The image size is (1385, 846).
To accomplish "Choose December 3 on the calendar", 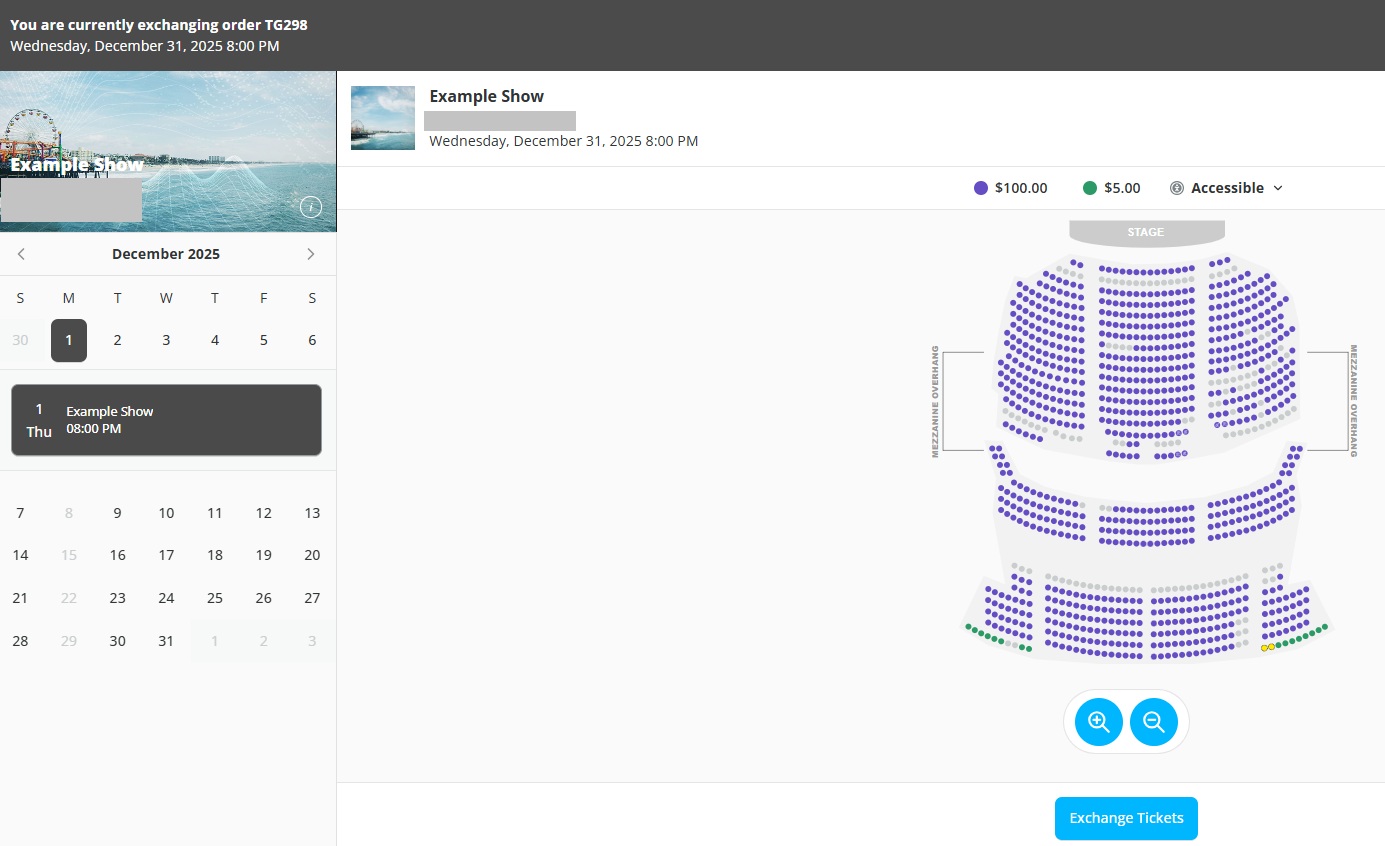I will [x=166, y=340].
